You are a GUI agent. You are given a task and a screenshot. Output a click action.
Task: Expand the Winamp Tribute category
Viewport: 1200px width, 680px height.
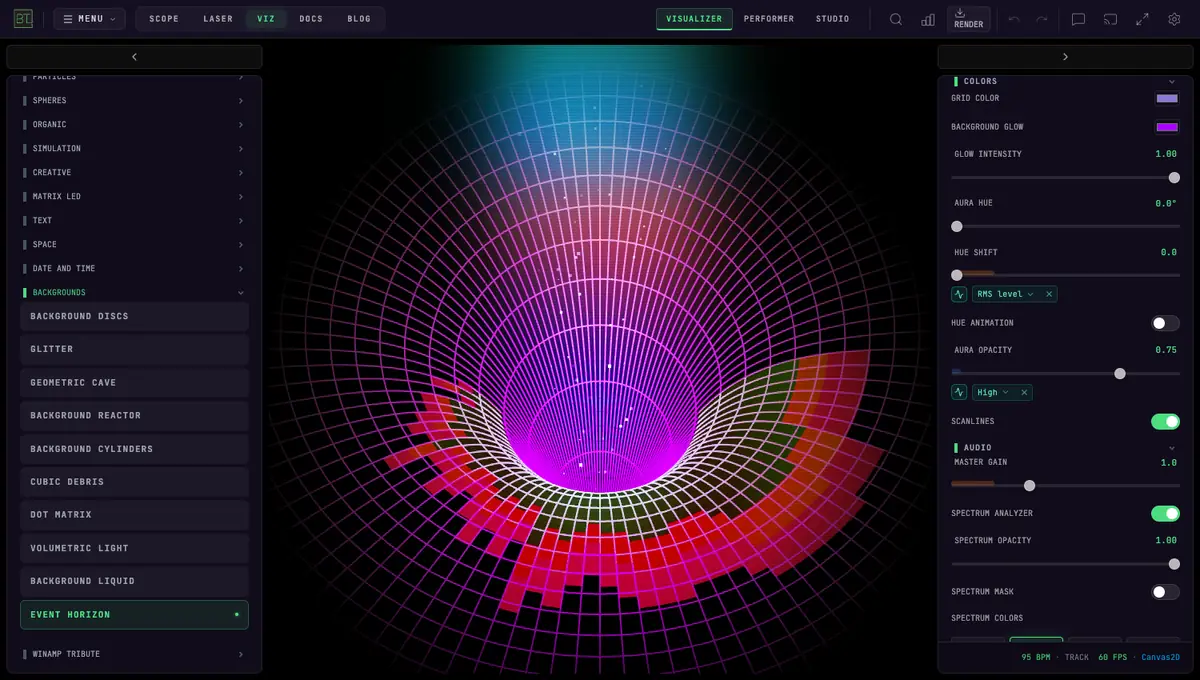point(134,654)
